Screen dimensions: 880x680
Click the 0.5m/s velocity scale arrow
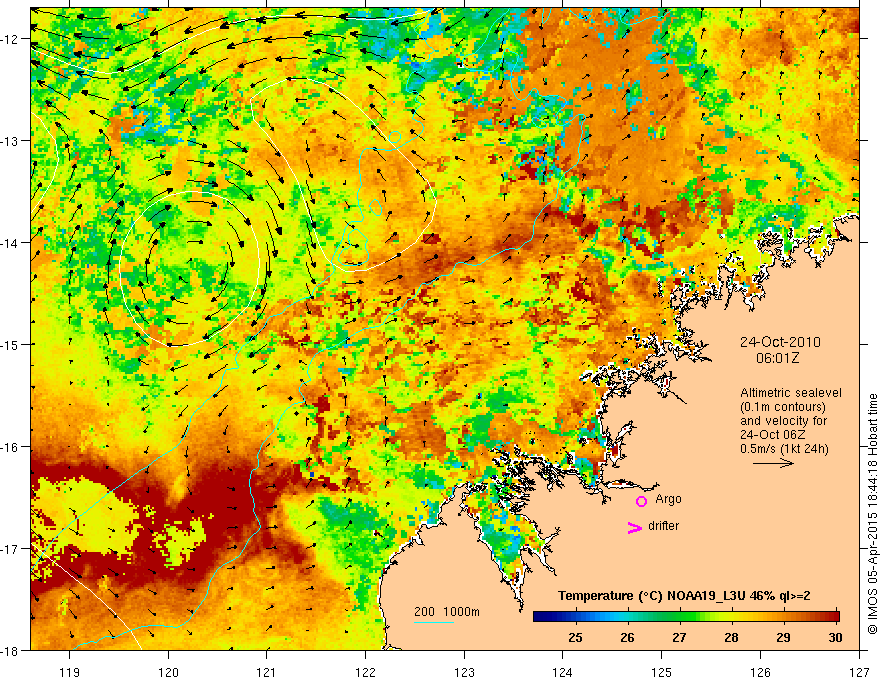click(x=773, y=463)
